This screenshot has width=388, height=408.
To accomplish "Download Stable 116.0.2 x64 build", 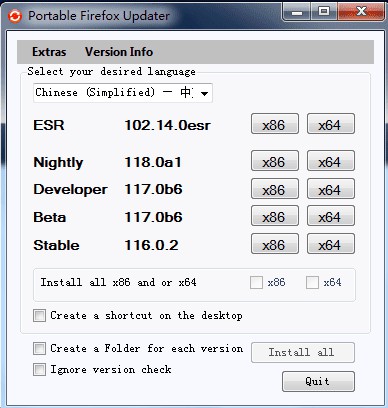I will click(331, 244).
